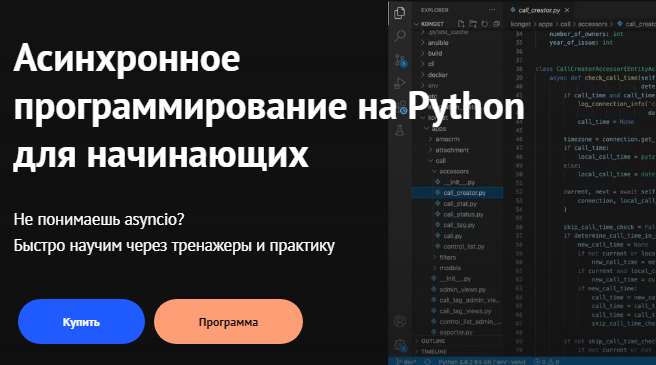
Task: Click Python file icon beside call_stat.py
Action: 438,203
